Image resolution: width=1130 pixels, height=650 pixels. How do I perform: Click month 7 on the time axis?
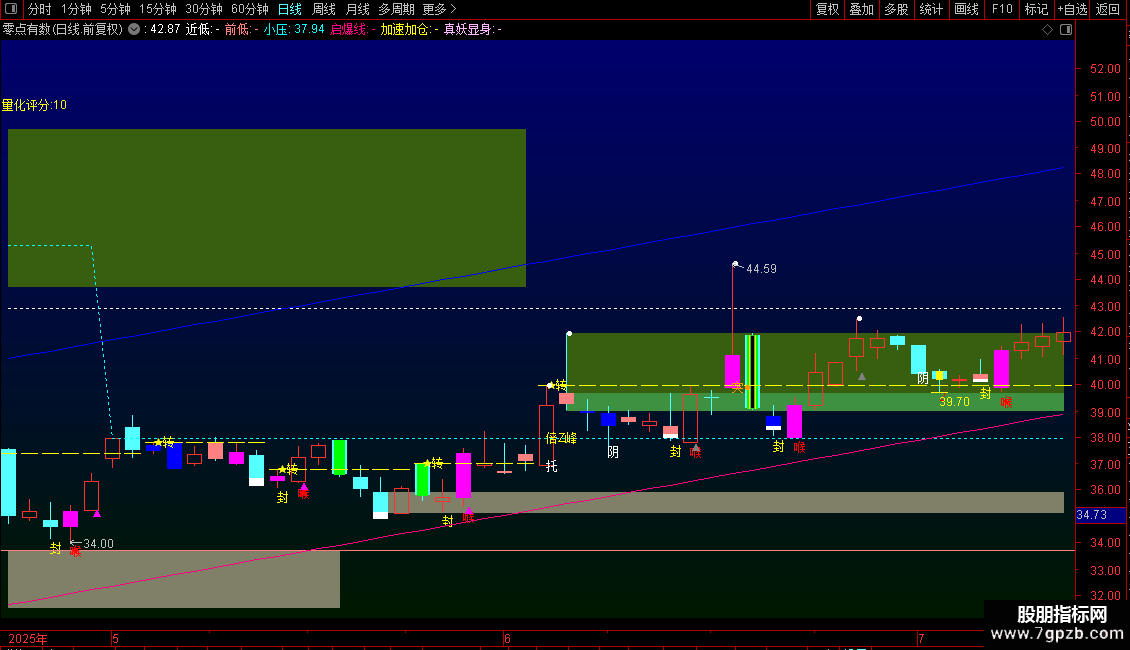tap(920, 638)
